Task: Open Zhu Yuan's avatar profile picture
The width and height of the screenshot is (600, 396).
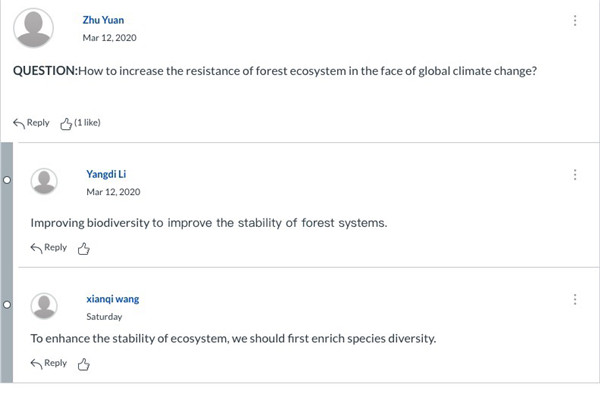Action: [x=33, y=28]
